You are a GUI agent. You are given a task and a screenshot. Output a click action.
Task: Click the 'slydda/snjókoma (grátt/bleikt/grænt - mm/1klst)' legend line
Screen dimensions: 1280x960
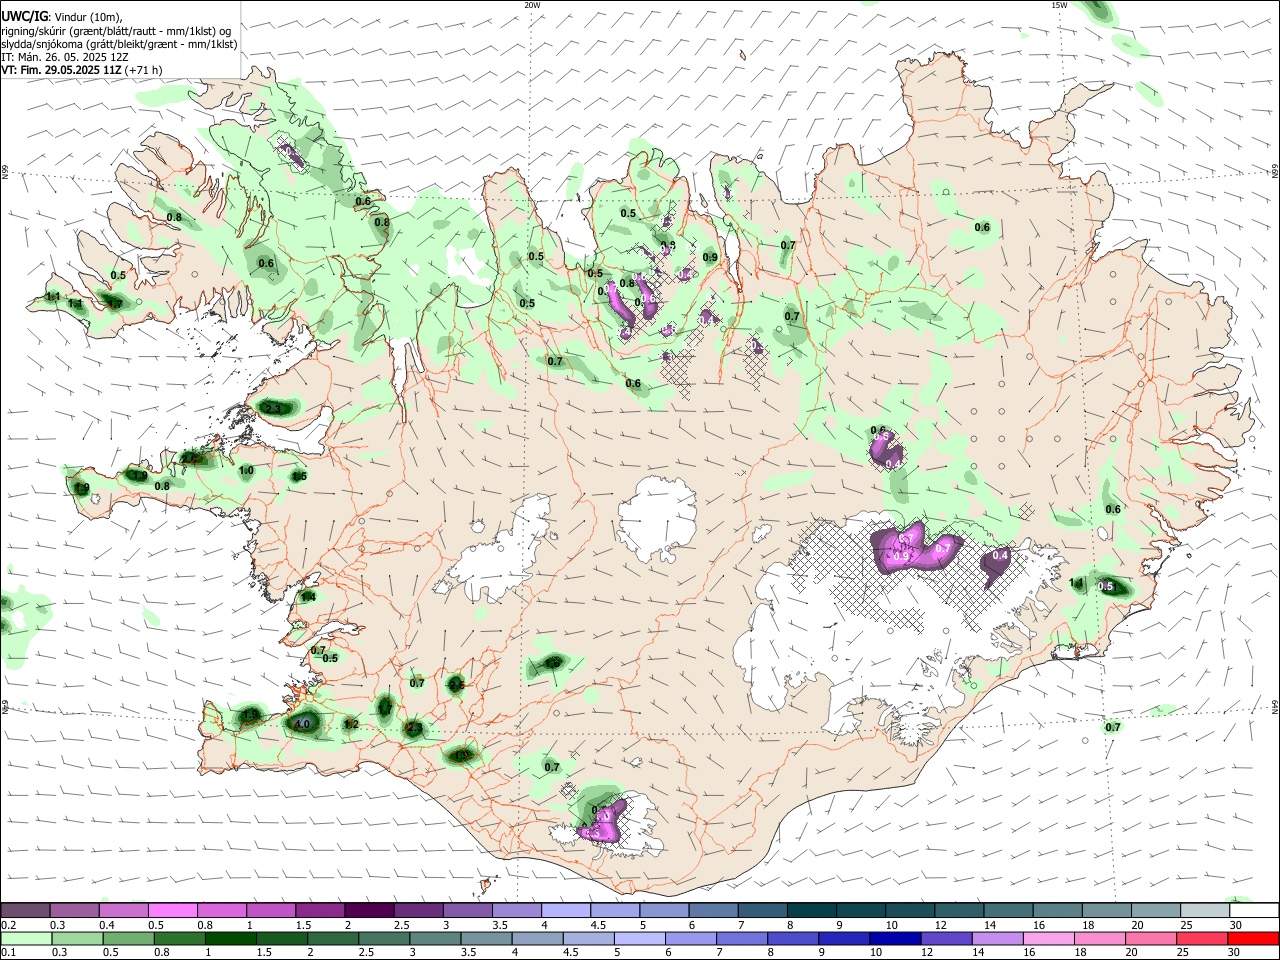coord(119,44)
